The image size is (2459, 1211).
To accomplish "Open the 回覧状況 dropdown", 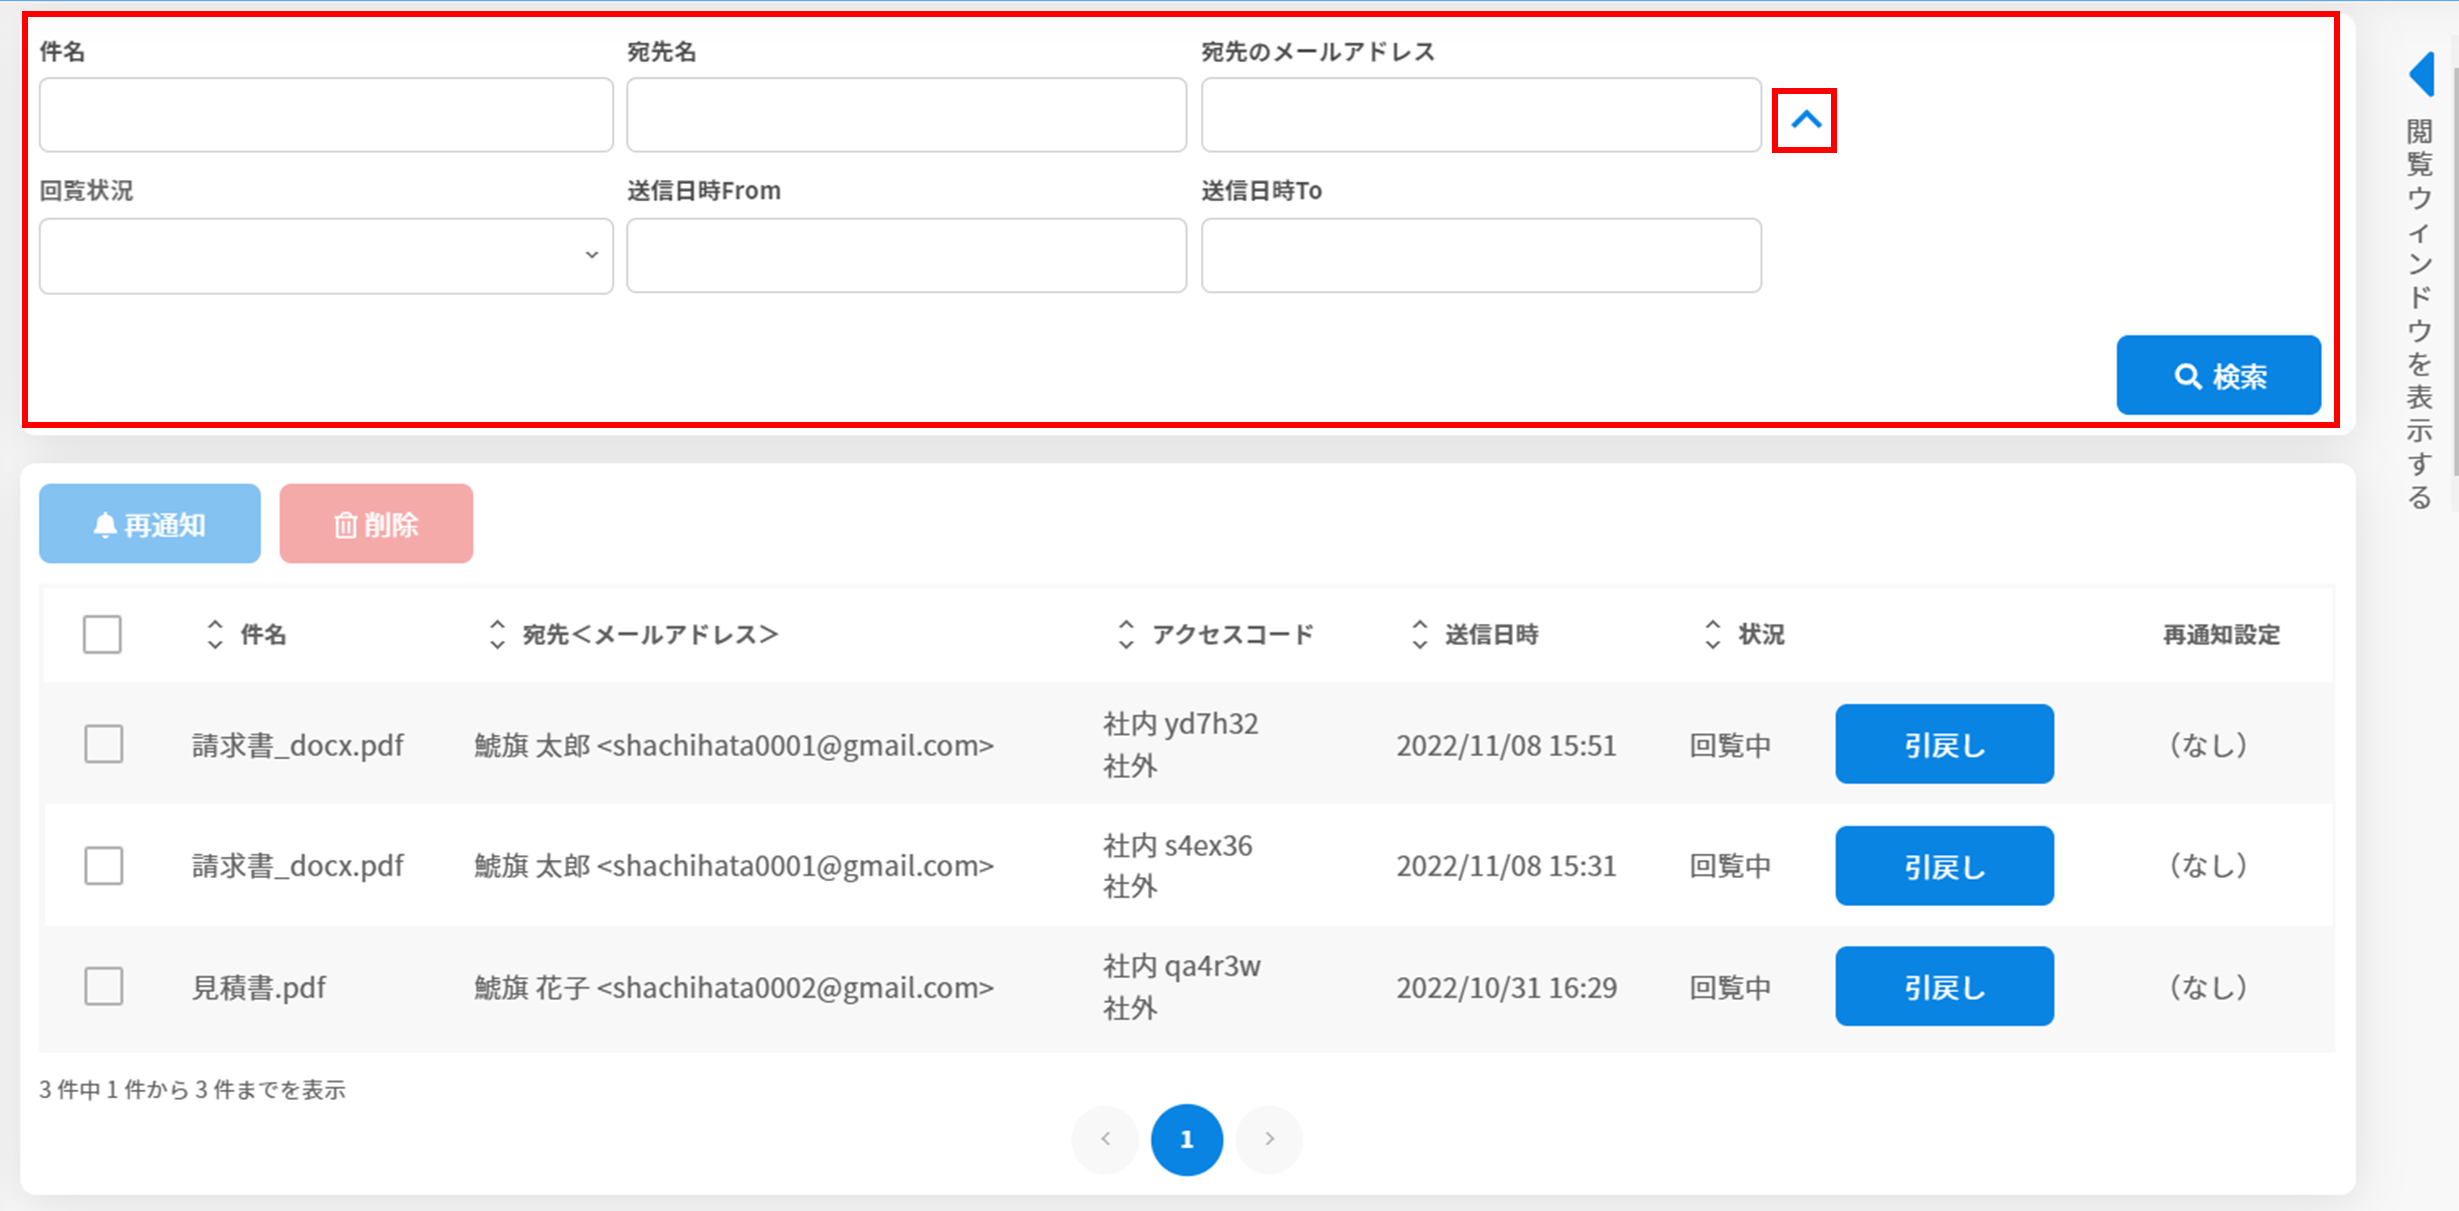I will click(x=326, y=256).
